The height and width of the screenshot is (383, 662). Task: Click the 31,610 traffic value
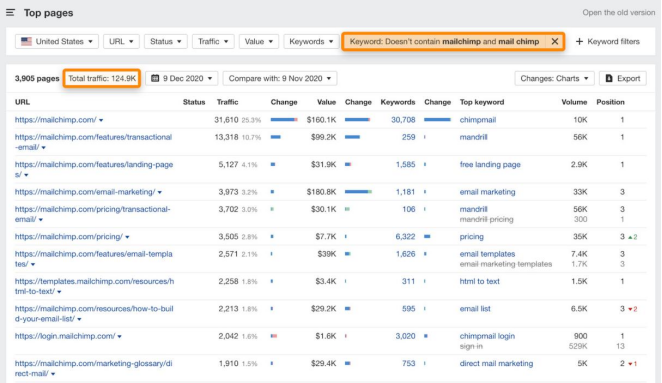point(226,120)
